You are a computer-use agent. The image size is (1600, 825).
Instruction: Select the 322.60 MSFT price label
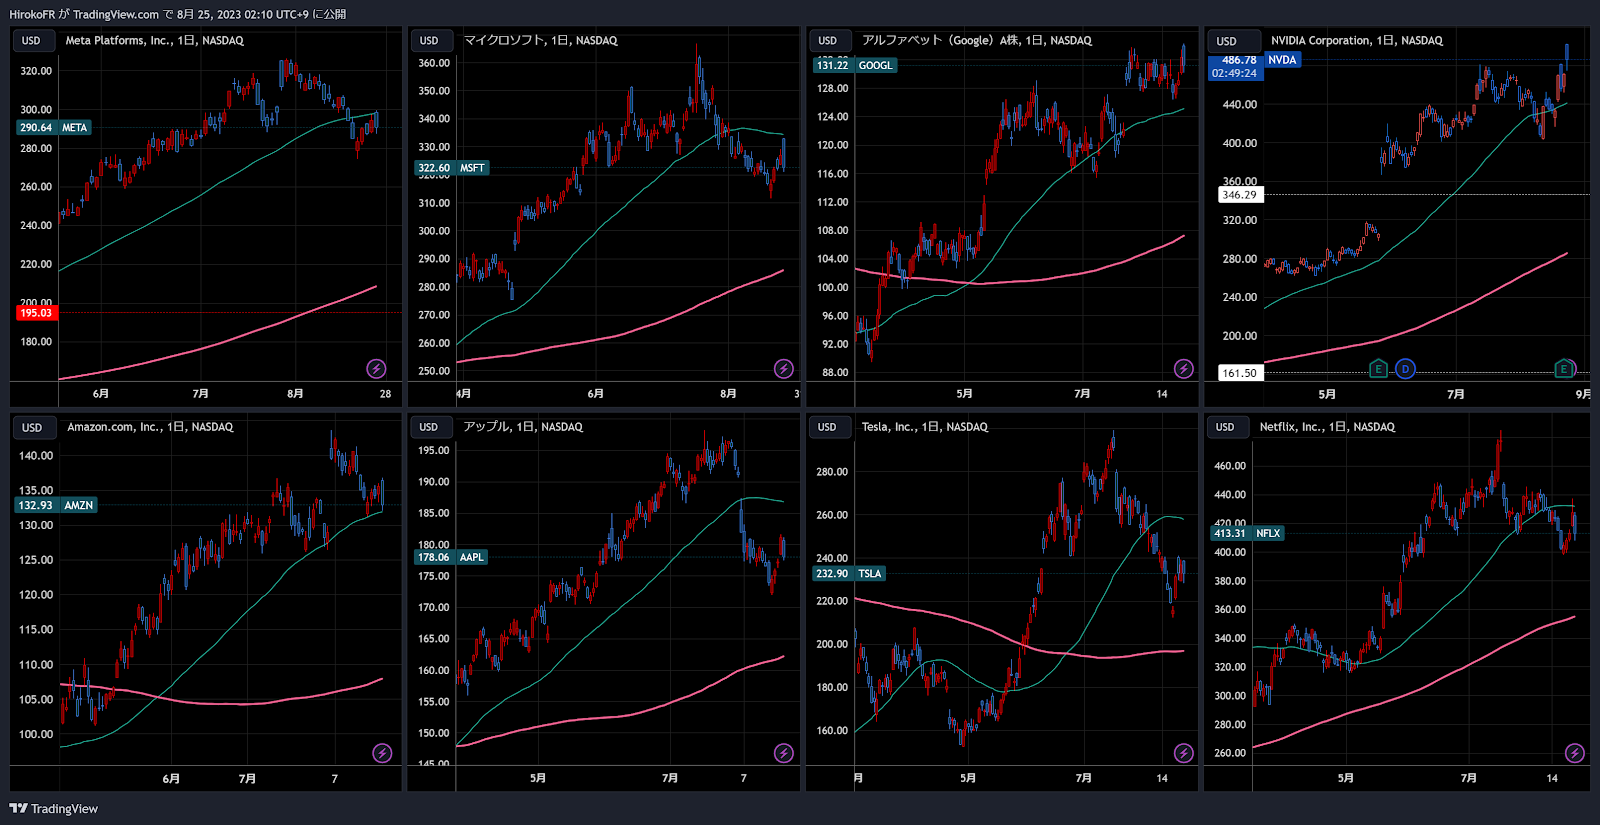tap(452, 168)
